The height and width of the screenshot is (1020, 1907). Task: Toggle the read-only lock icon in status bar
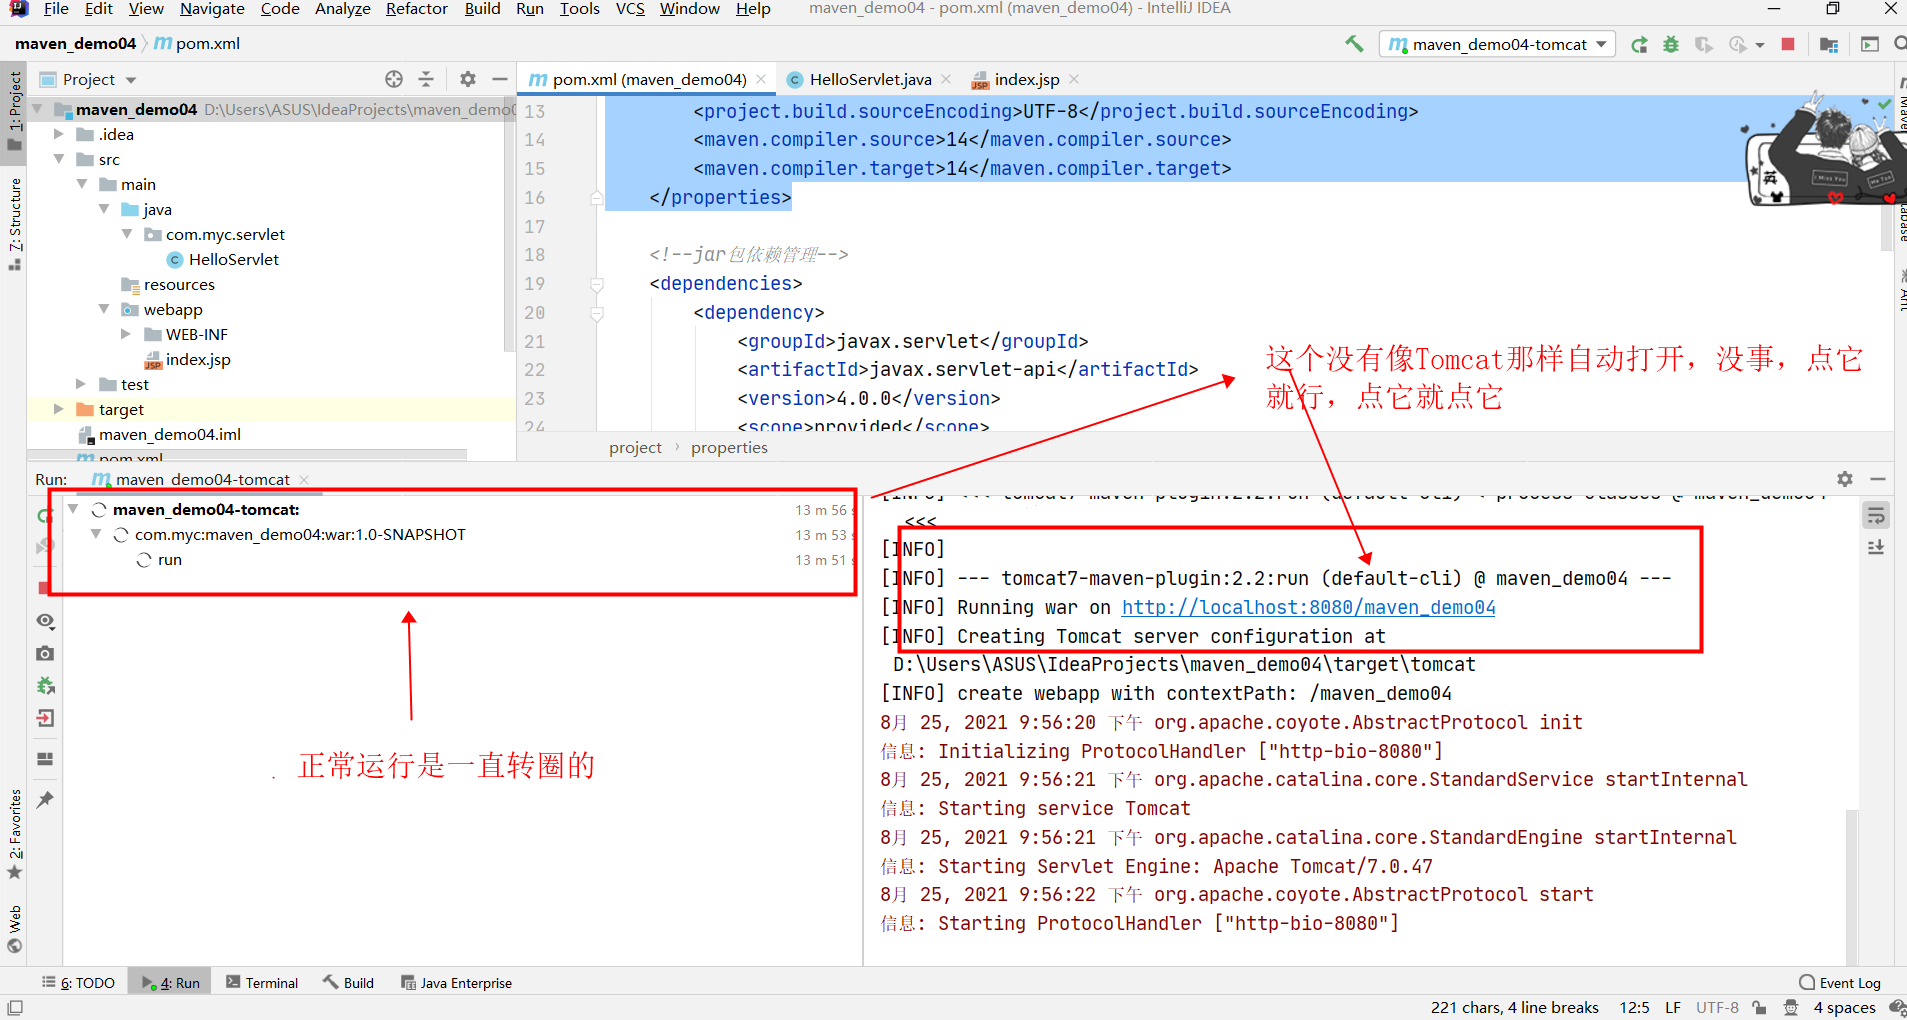pos(1759,1008)
